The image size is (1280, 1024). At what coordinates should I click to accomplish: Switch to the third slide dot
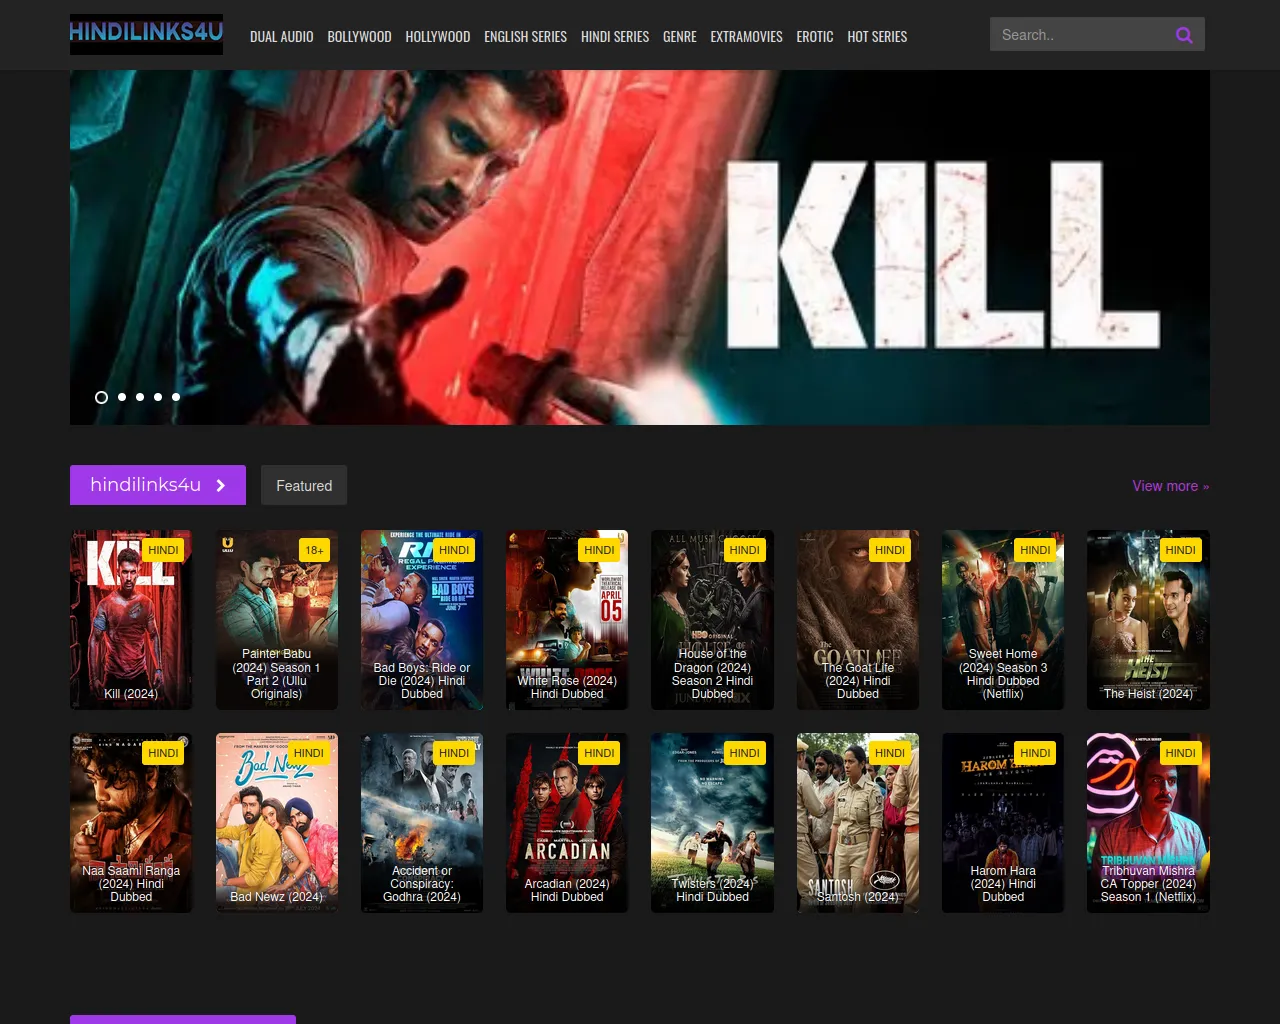pyautogui.click(x=140, y=397)
